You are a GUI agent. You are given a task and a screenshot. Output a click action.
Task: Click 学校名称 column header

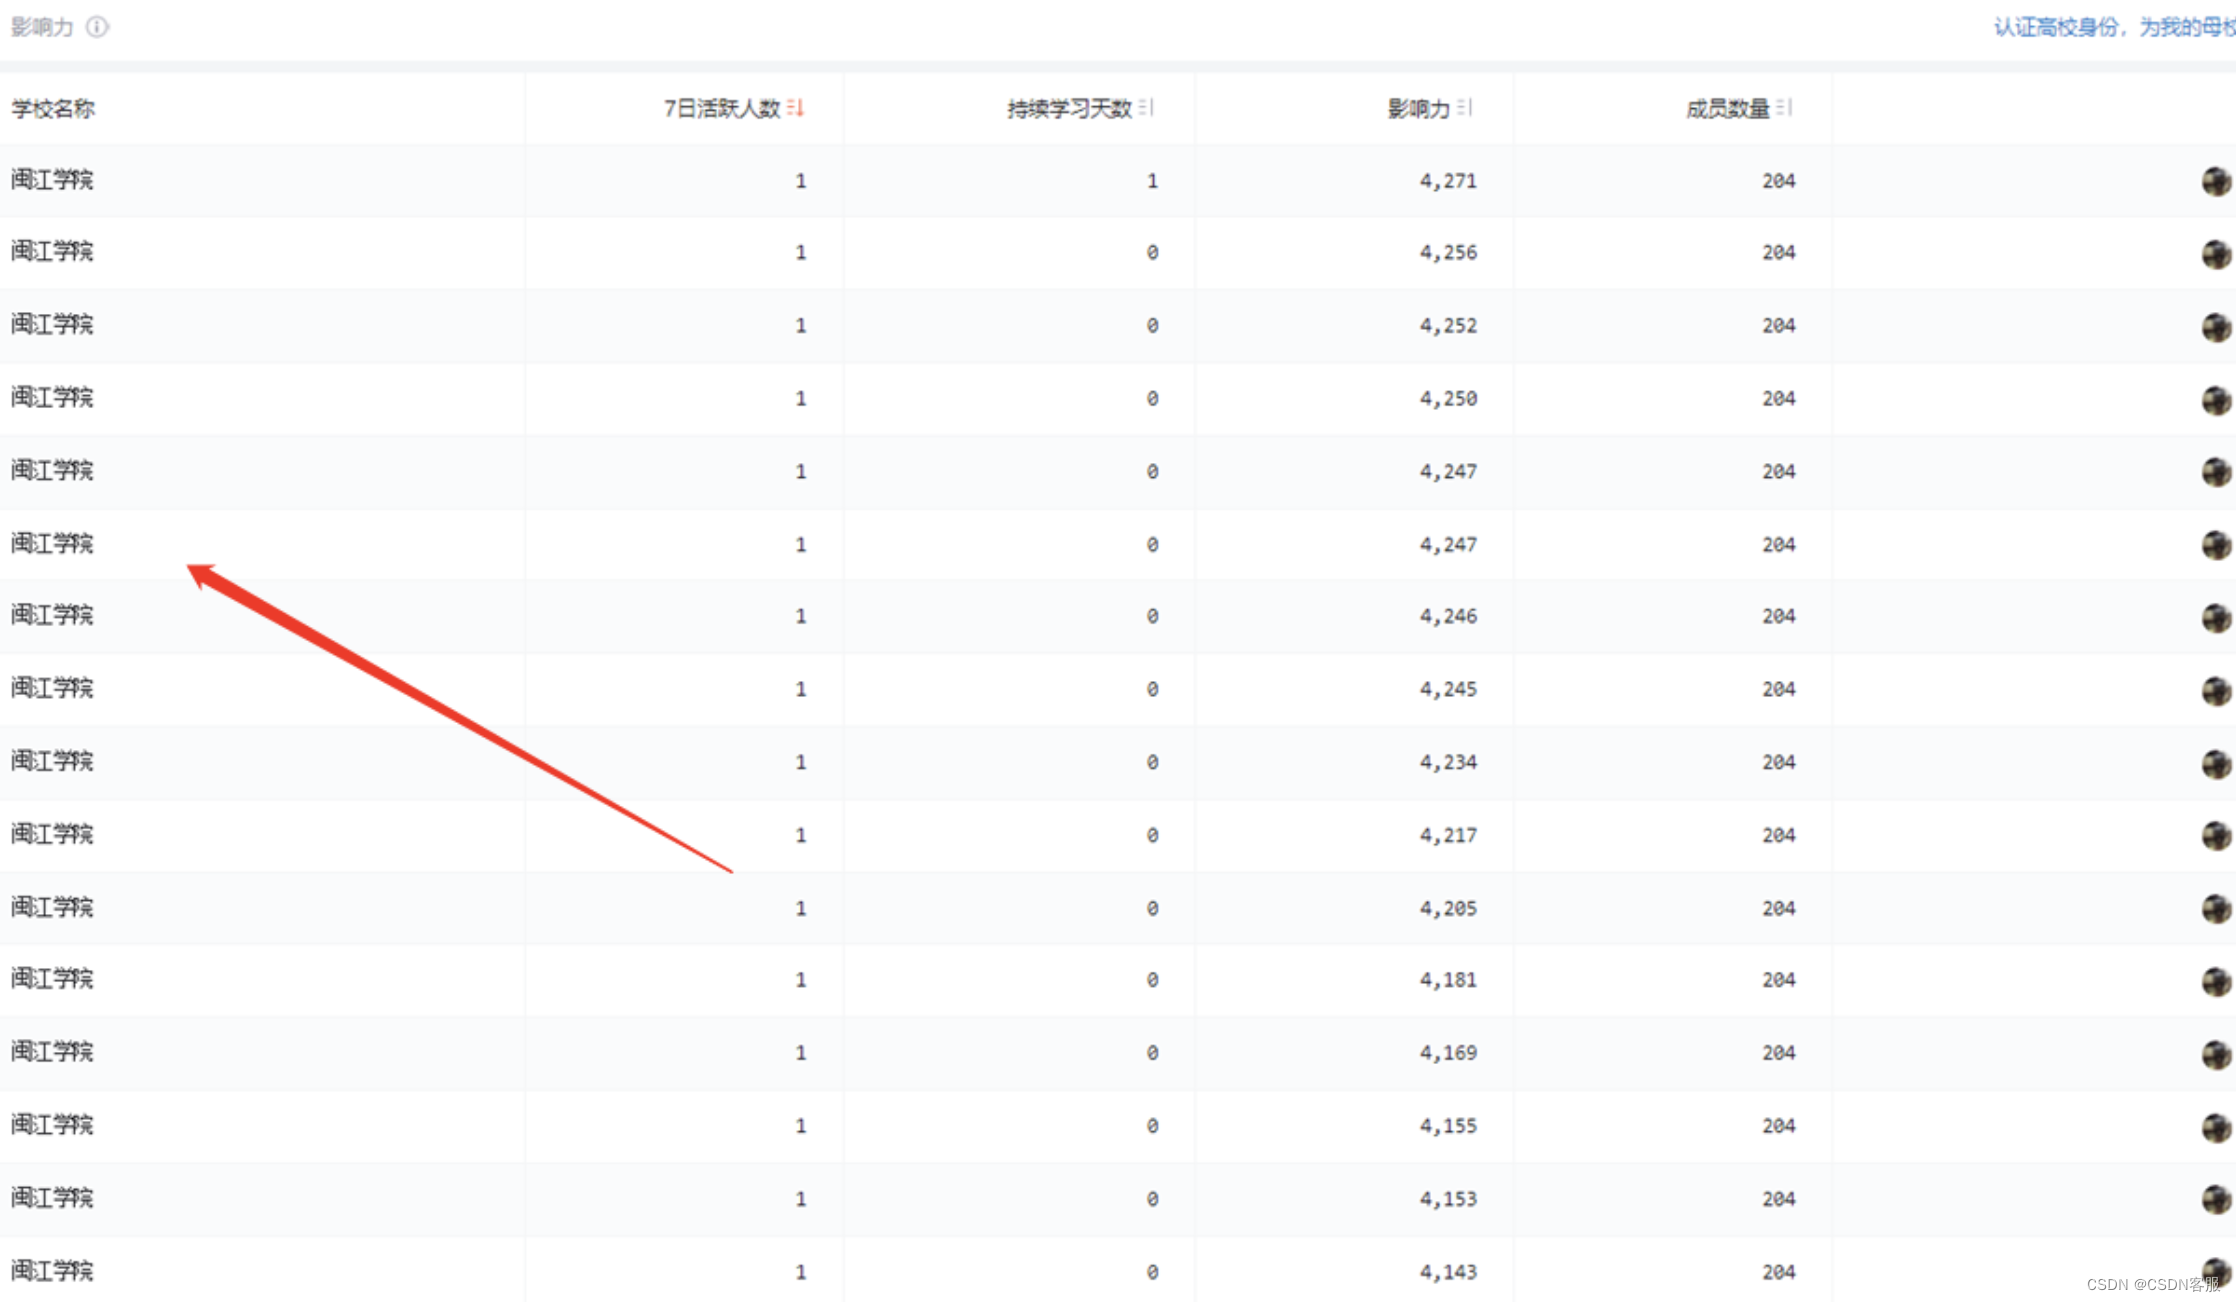[x=53, y=108]
